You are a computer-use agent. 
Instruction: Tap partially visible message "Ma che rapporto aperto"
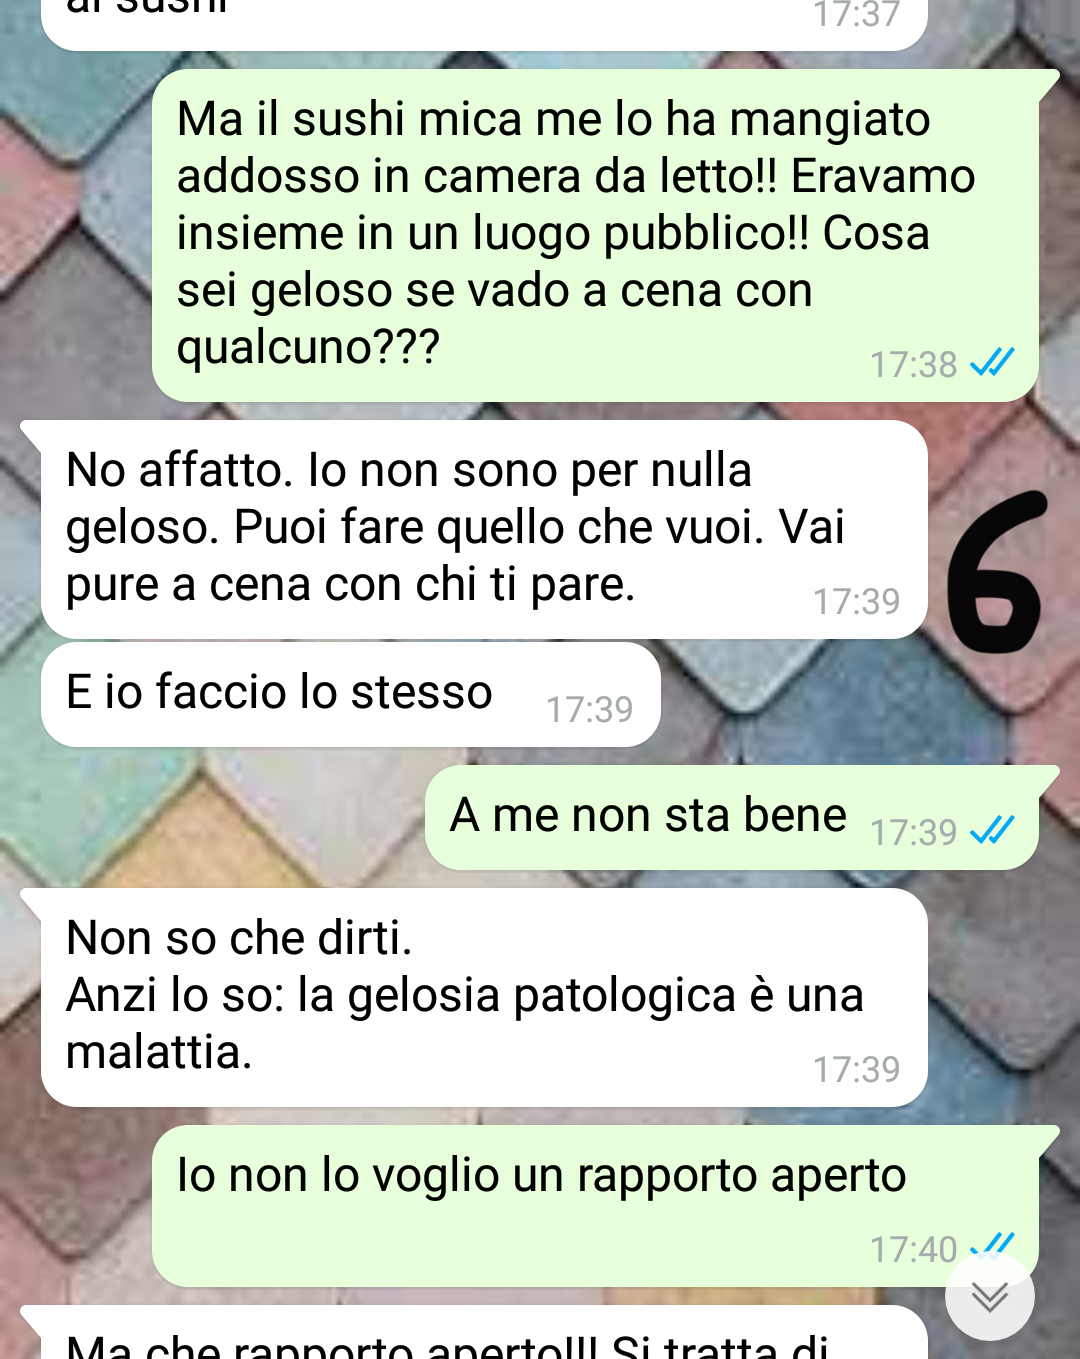474,1334
